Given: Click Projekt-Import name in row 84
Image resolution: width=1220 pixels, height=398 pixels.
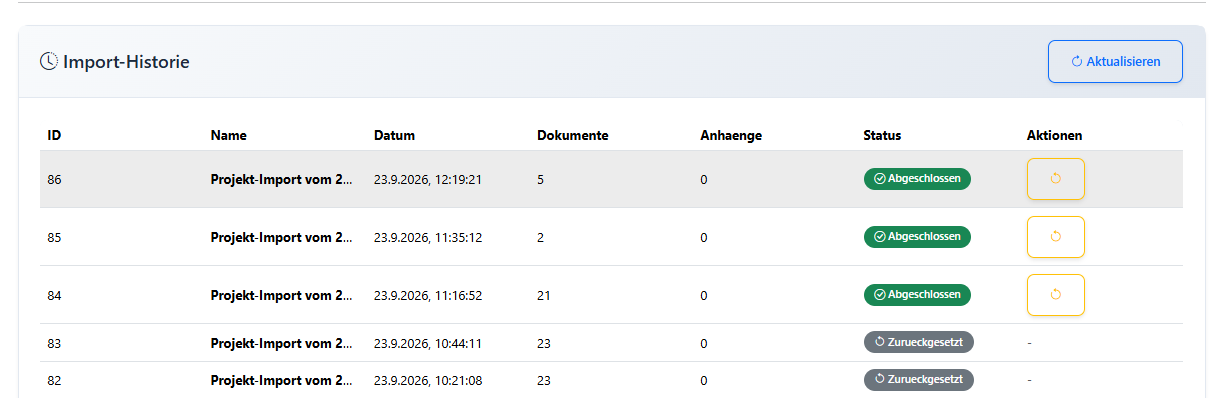Looking at the screenshot, I should [x=282, y=296].
